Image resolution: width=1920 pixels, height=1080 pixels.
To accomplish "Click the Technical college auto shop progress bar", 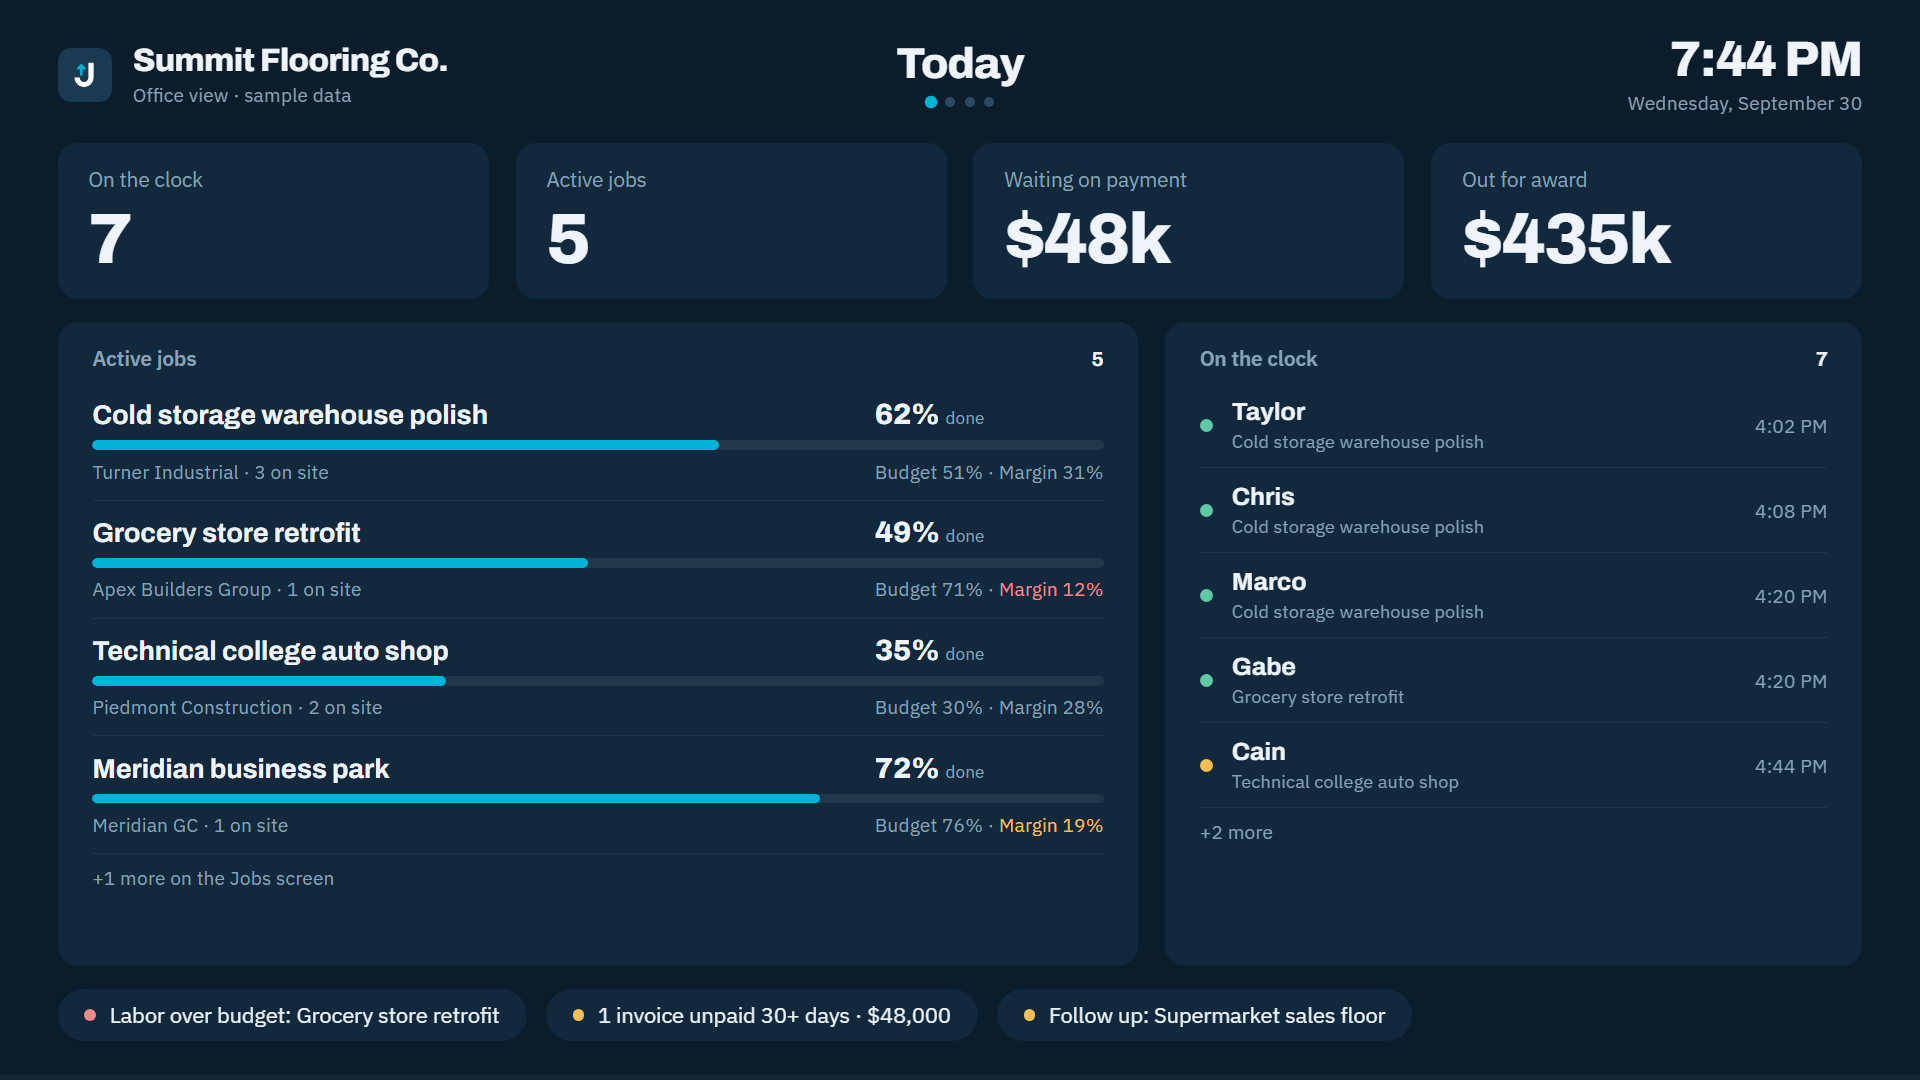I will (x=598, y=681).
